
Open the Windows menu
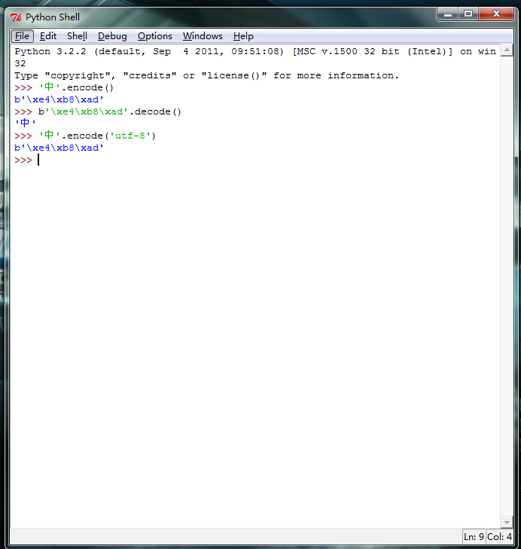pyautogui.click(x=202, y=36)
